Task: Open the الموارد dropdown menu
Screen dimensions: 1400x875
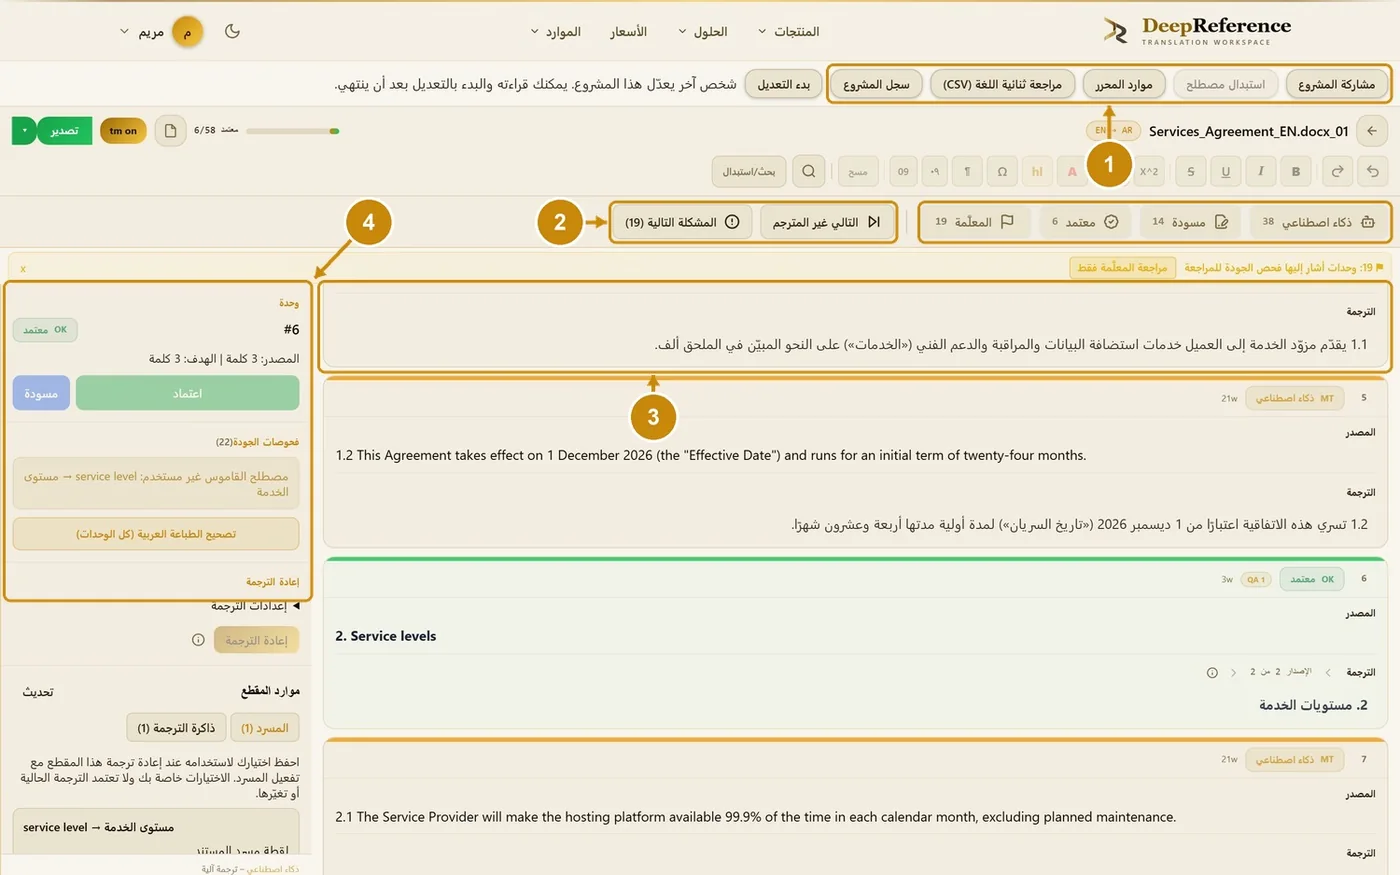Action: coord(556,32)
